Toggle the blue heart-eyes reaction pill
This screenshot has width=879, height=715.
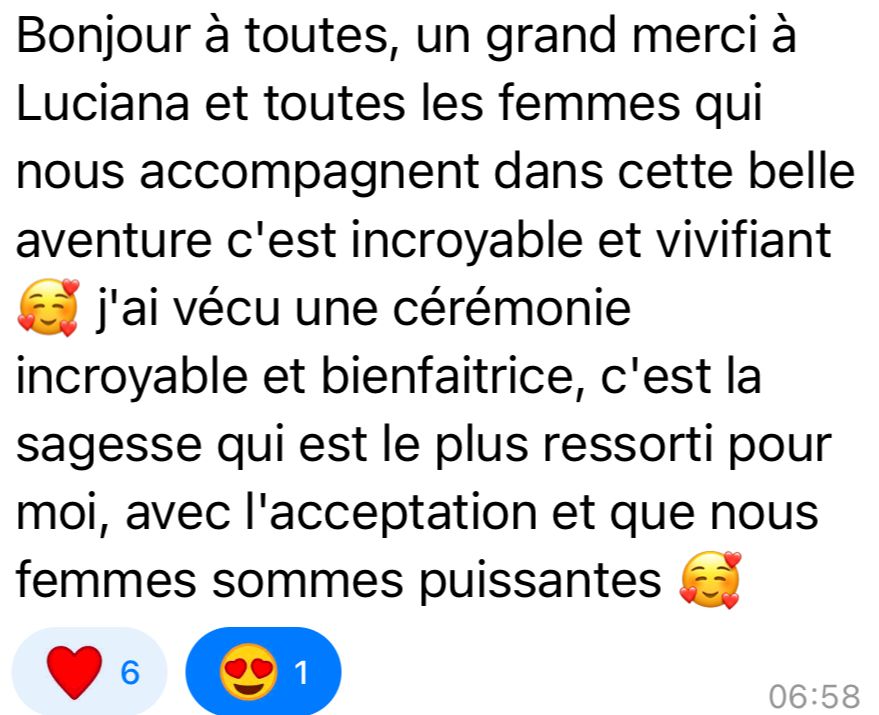pos(263,671)
